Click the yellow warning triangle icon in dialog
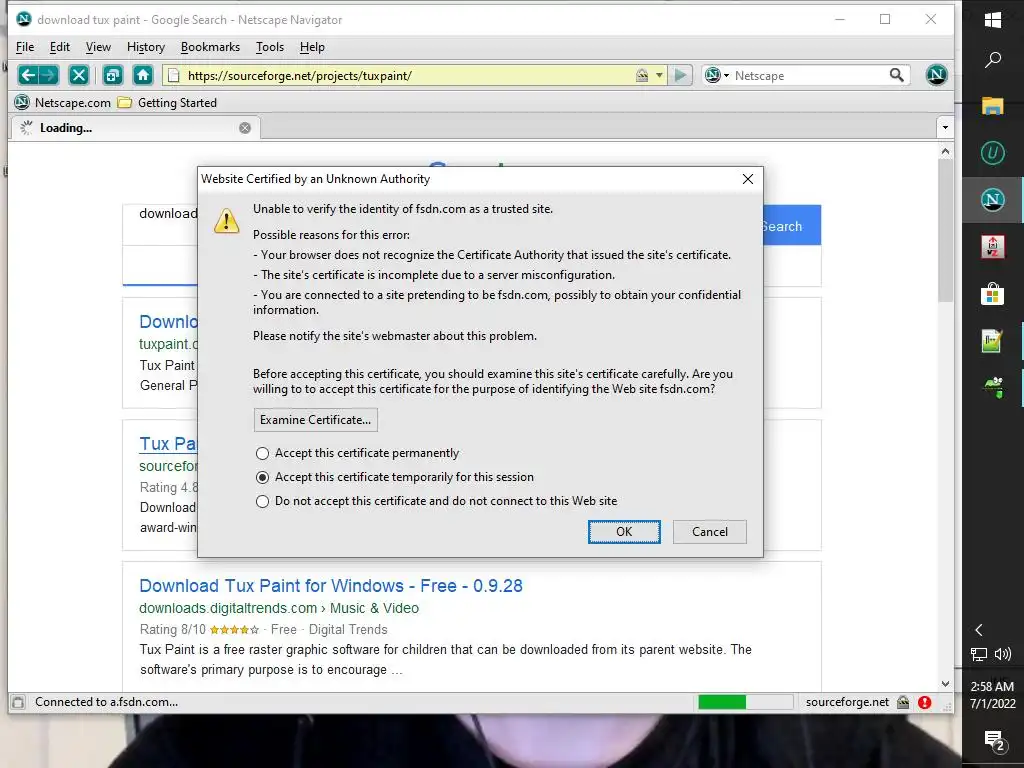 point(227,221)
